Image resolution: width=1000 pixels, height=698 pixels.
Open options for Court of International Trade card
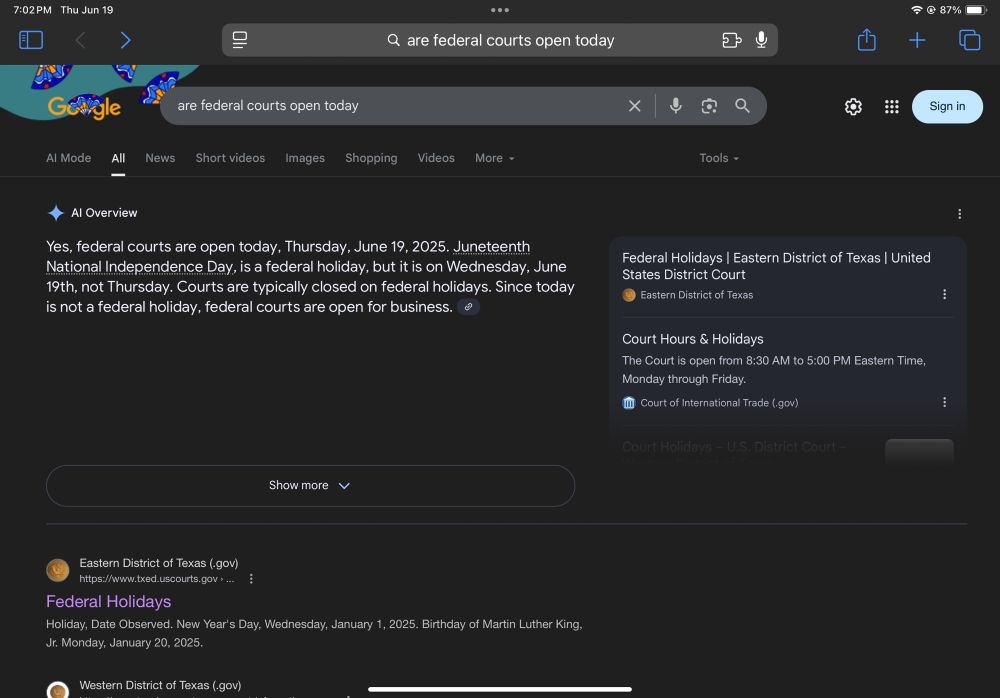[x=945, y=402]
